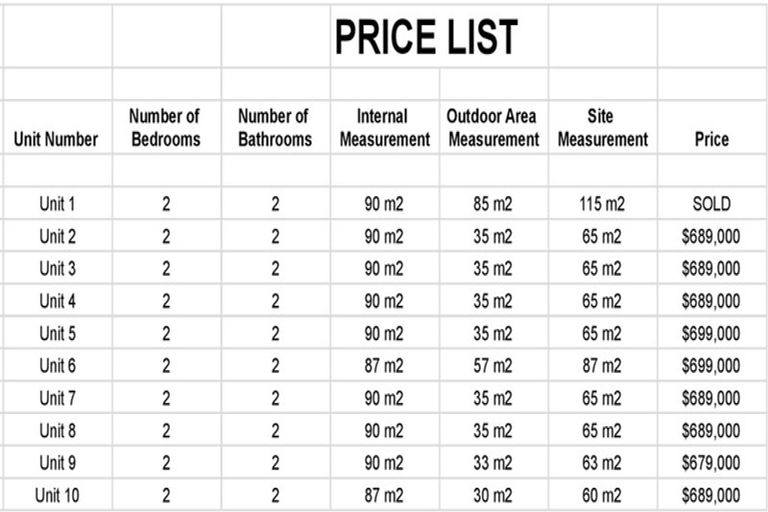The width and height of the screenshot is (768, 512).
Task: Select the Unit 1 cell
Action: click(x=56, y=204)
